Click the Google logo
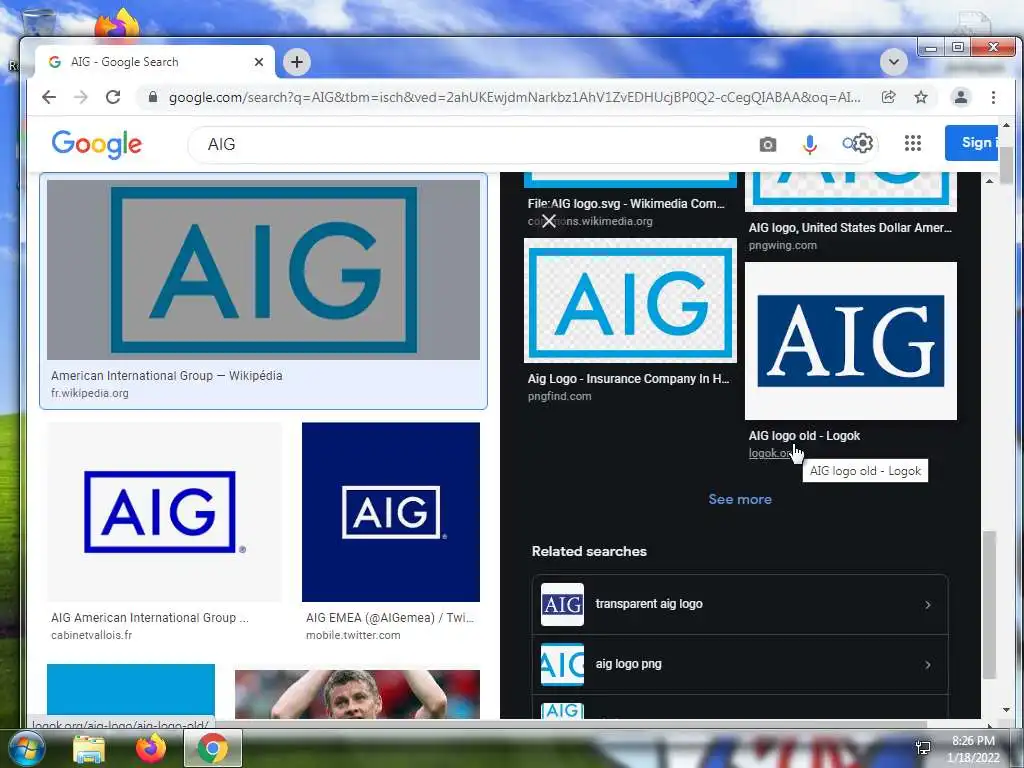 [x=97, y=144]
